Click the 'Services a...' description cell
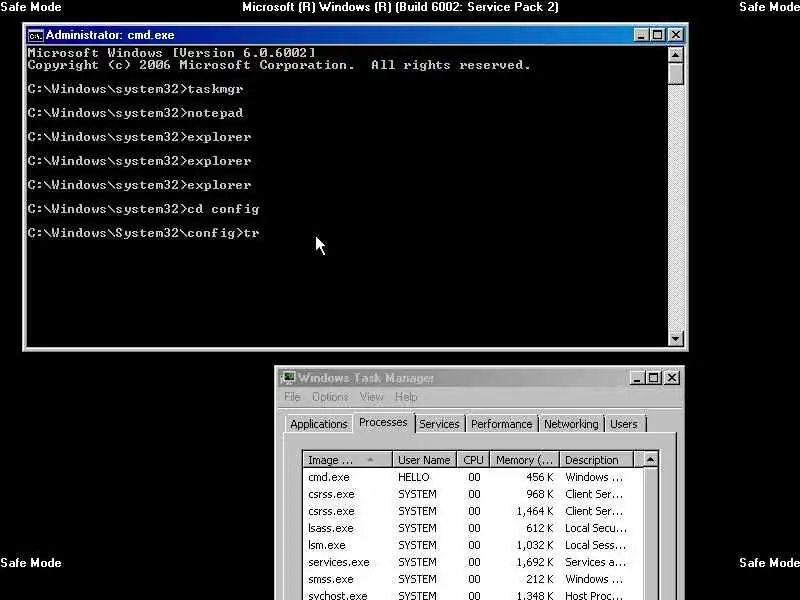The height and width of the screenshot is (600, 800). click(595, 562)
